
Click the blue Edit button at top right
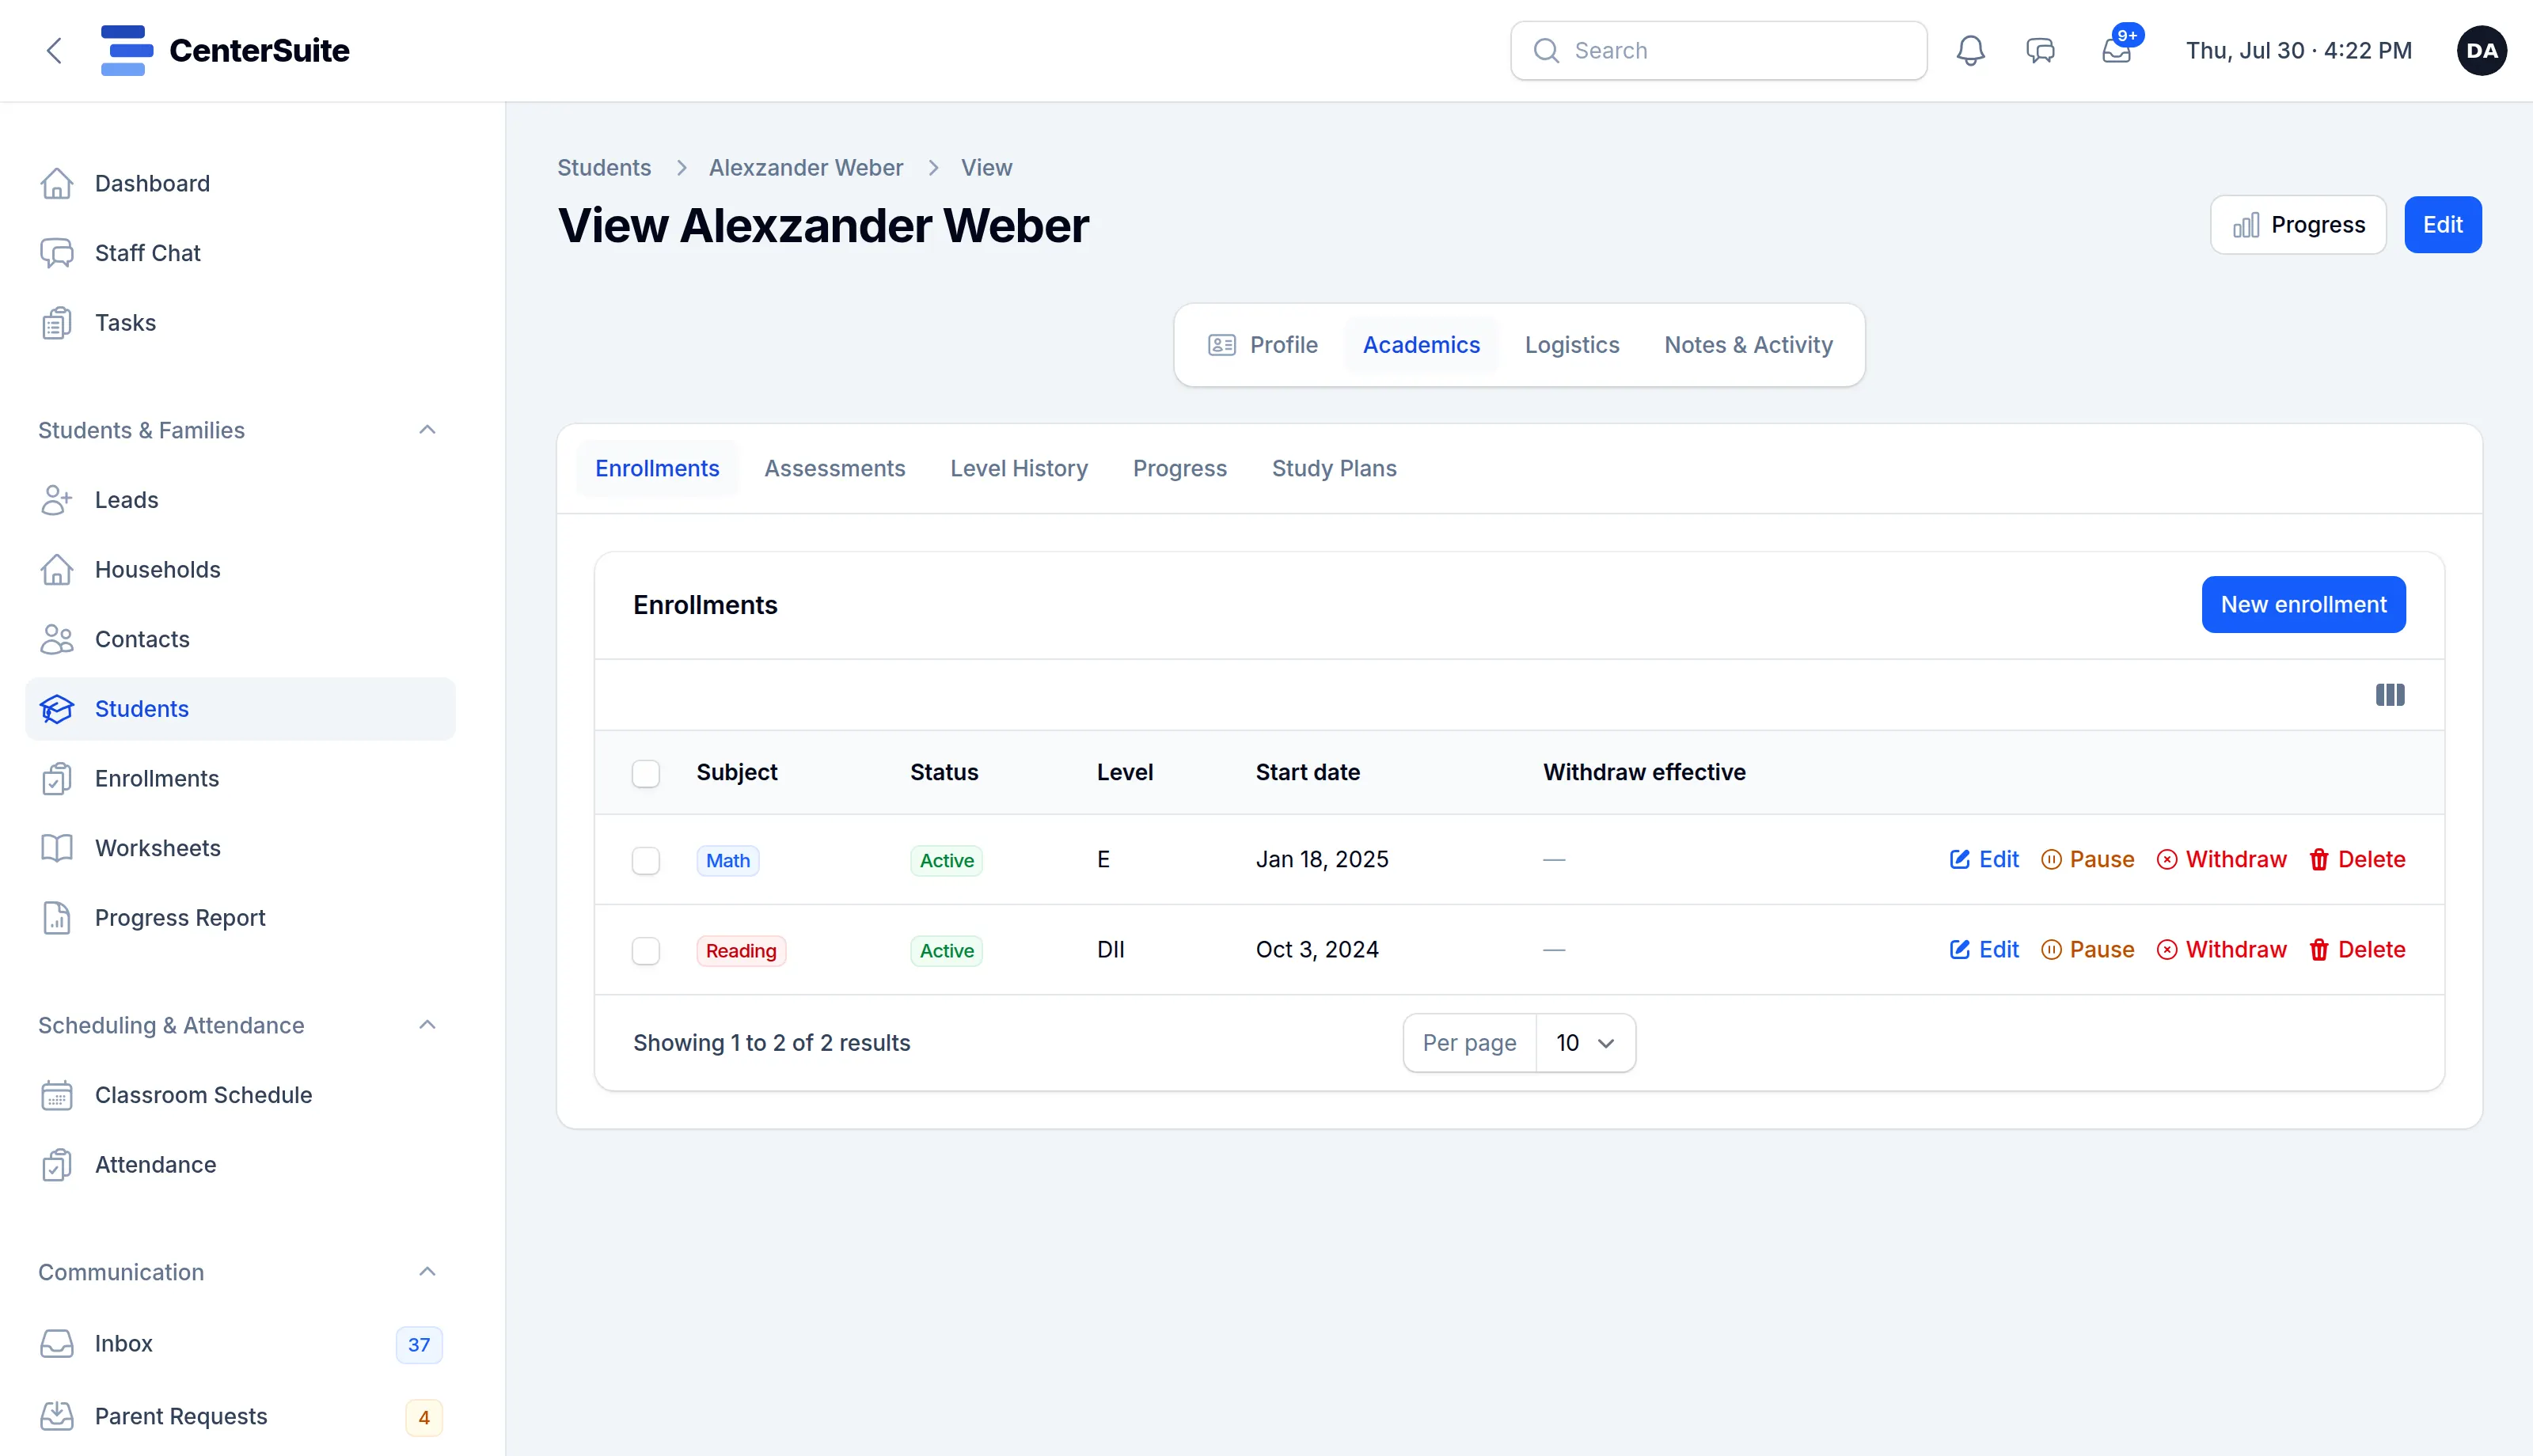coord(2442,225)
